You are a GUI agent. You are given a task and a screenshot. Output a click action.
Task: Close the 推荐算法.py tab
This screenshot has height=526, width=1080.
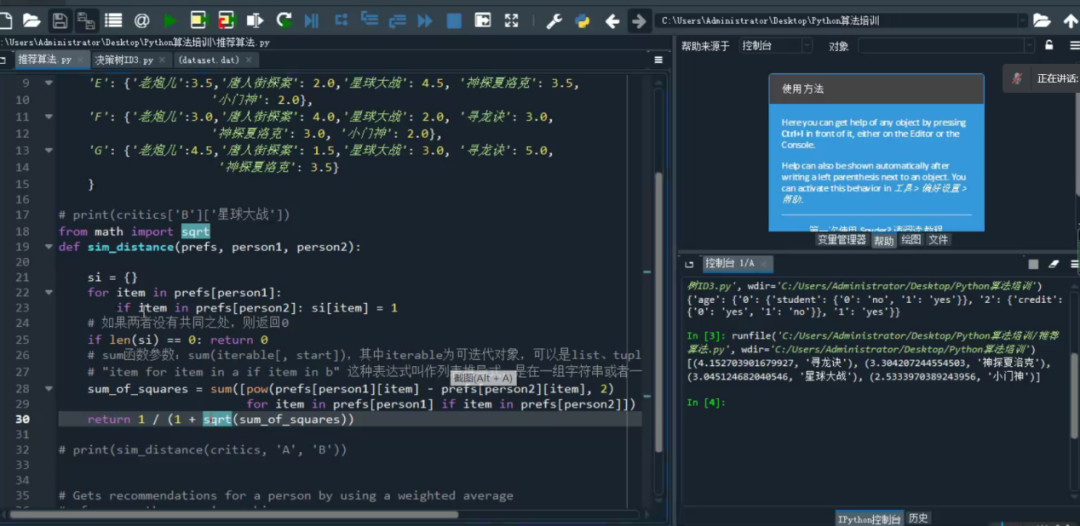pyautogui.click(x=80, y=60)
